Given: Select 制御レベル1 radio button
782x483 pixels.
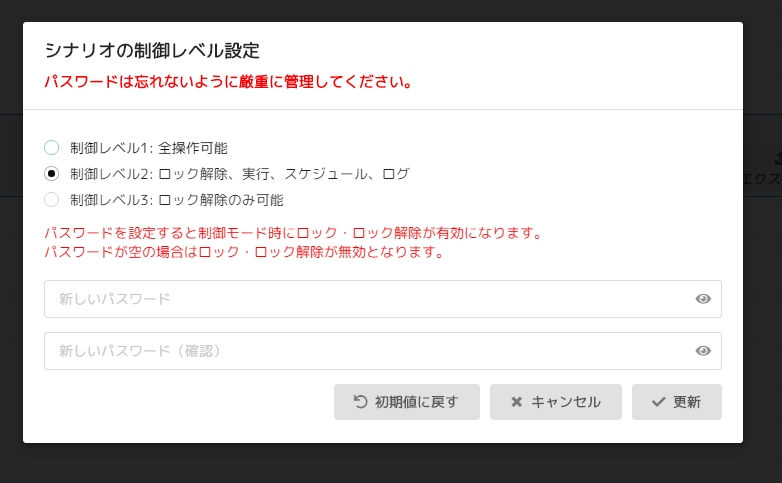Looking at the screenshot, I should [x=52, y=148].
